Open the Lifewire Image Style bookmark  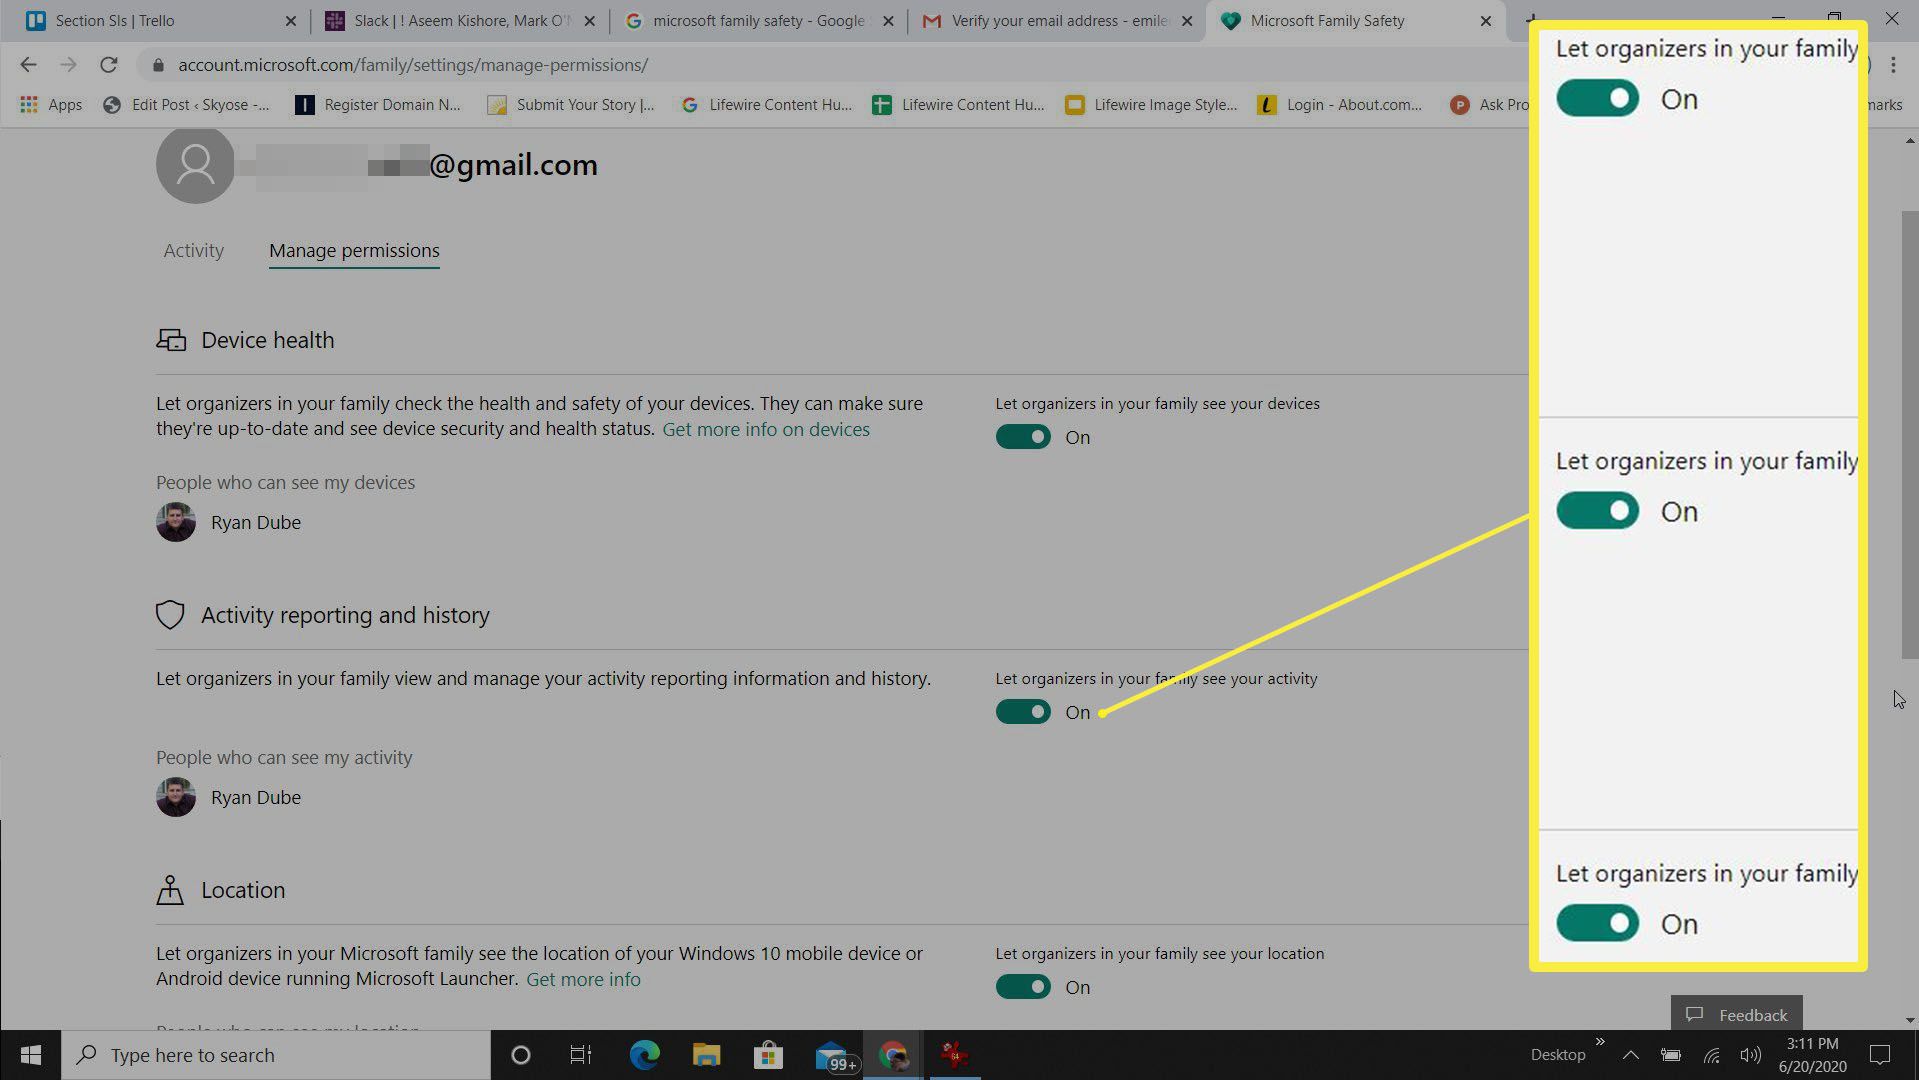pos(1151,104)
